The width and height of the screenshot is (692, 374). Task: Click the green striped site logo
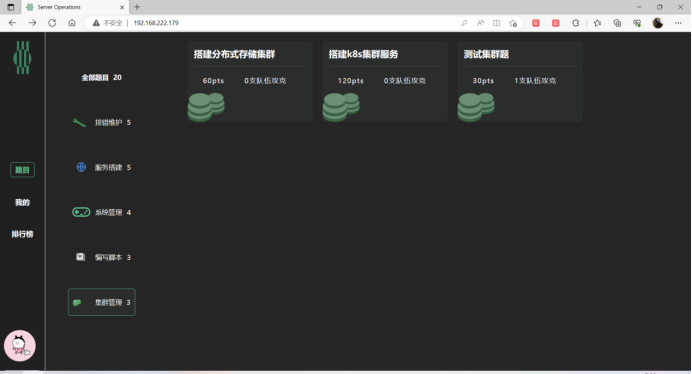[22, 58]
